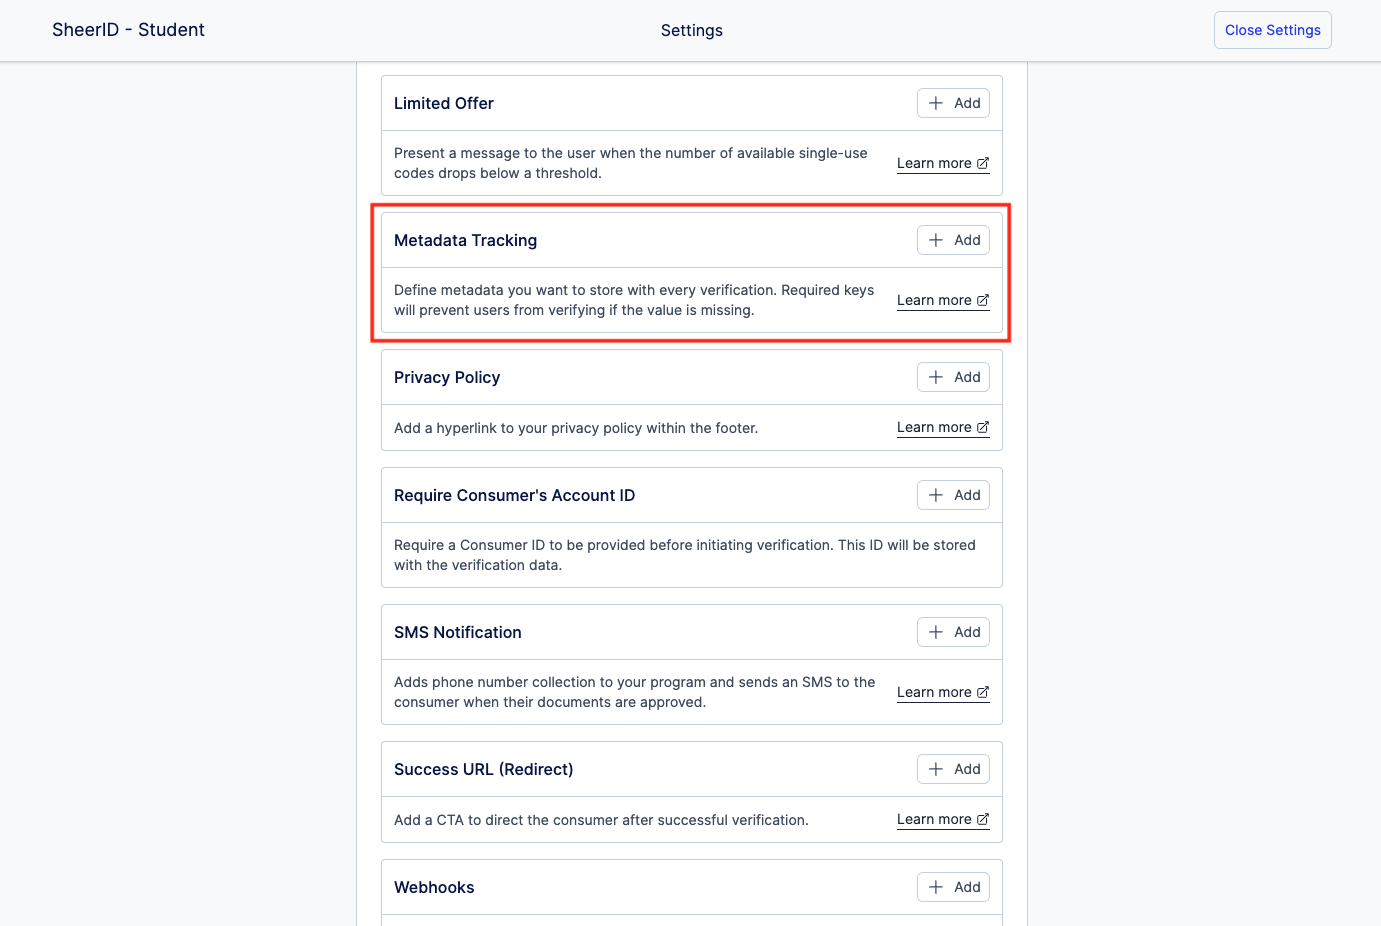Open Learn more for Privacy Policy
The height and width of the screenshot is (926, 1381).
[934, 427]
